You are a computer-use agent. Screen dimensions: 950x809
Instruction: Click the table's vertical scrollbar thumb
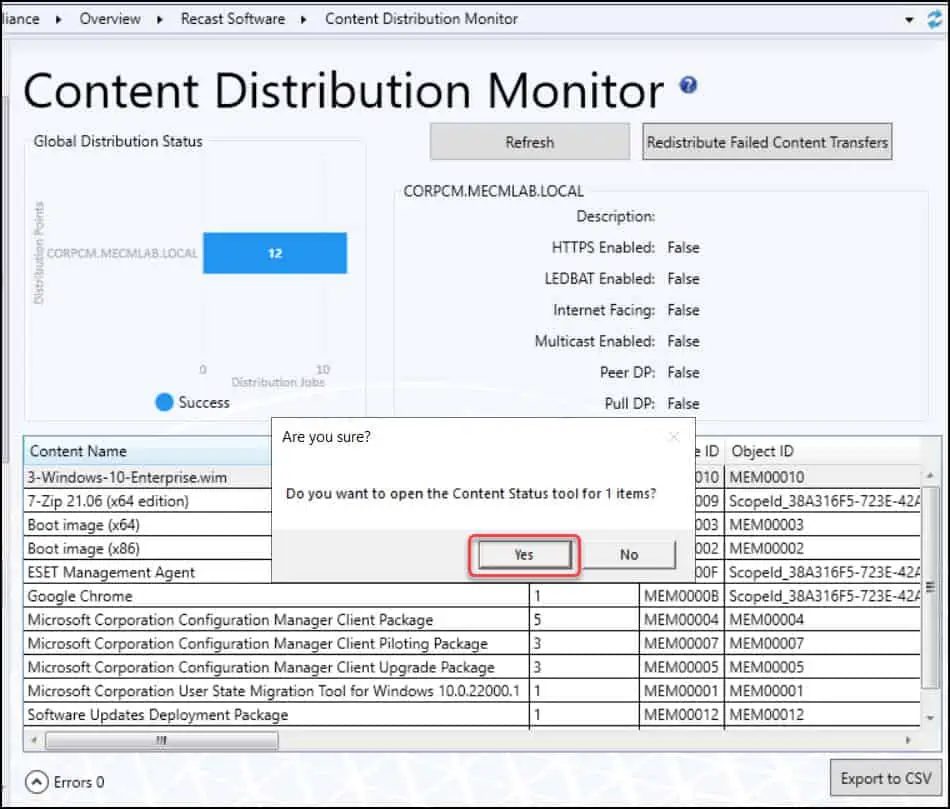pyautogui.click(x=931, y=587)
